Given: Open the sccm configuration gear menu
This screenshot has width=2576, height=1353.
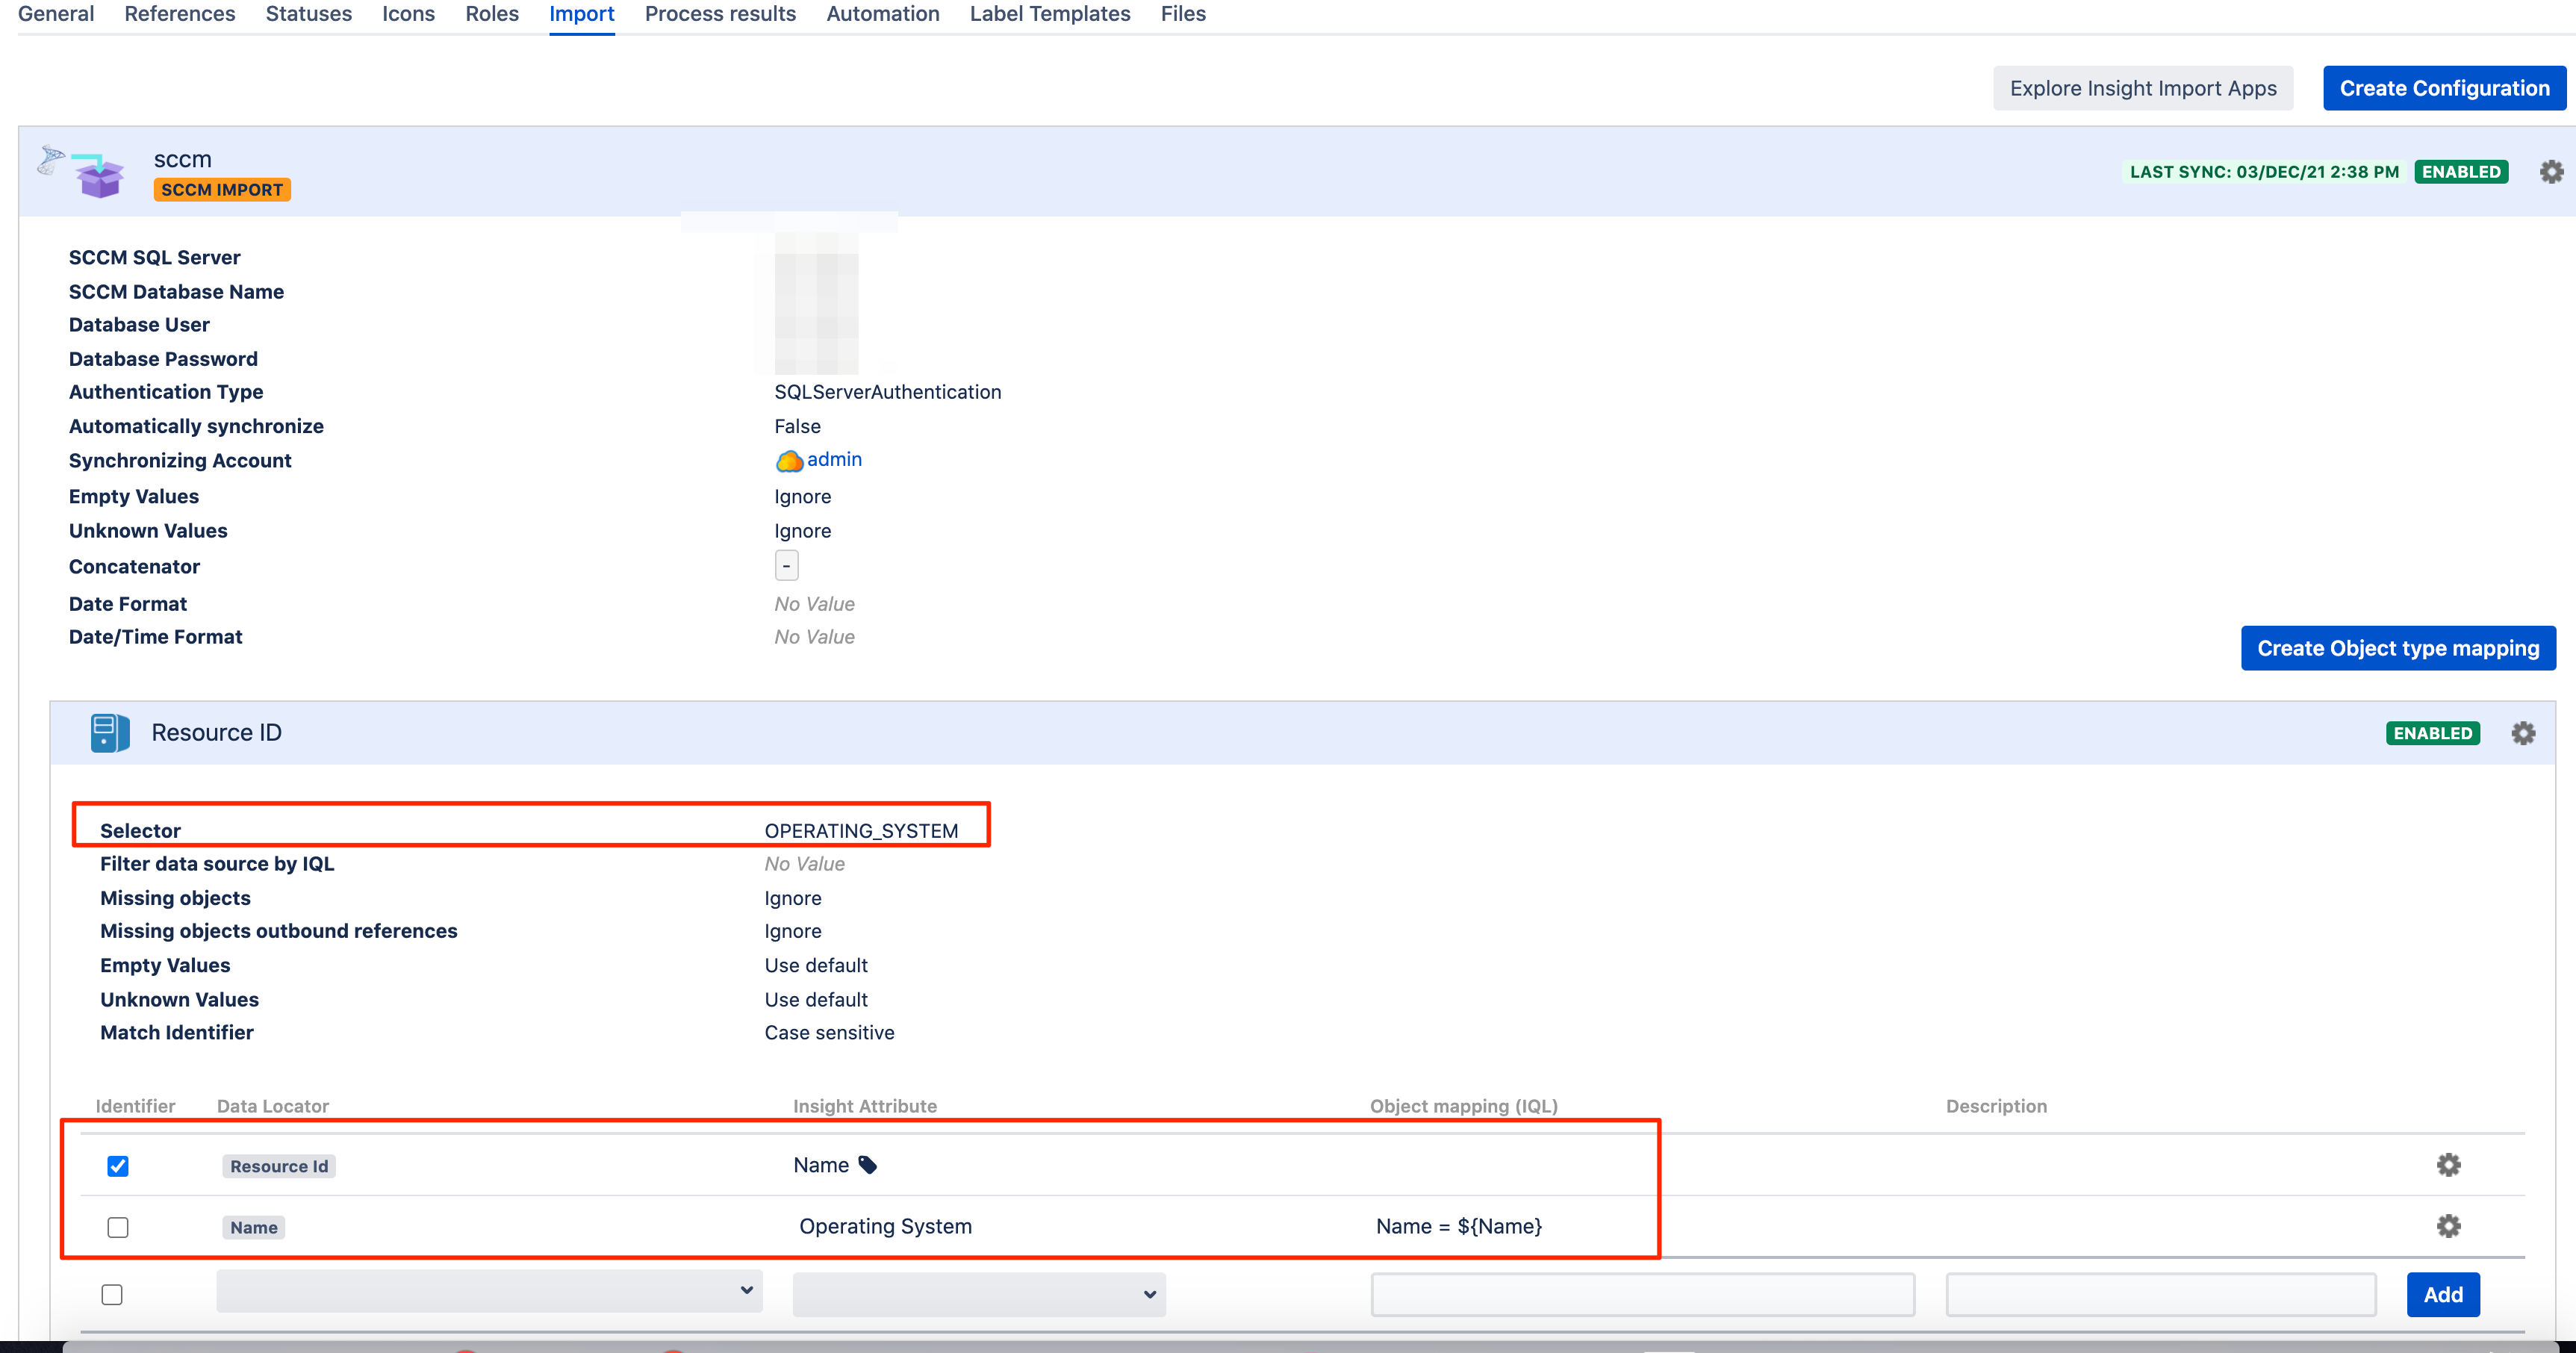Looking at the screenshot, I should coord(2551,172).
